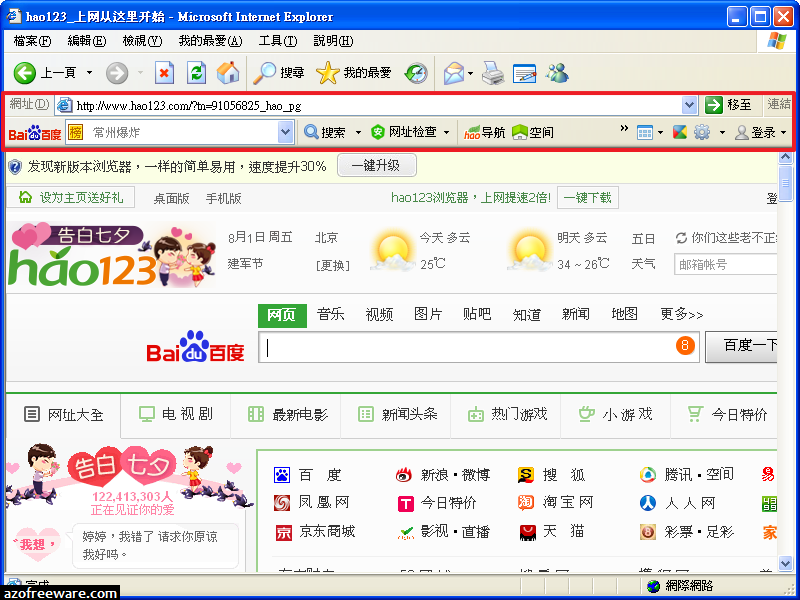Print the page with printer icon

pos(493,73)
